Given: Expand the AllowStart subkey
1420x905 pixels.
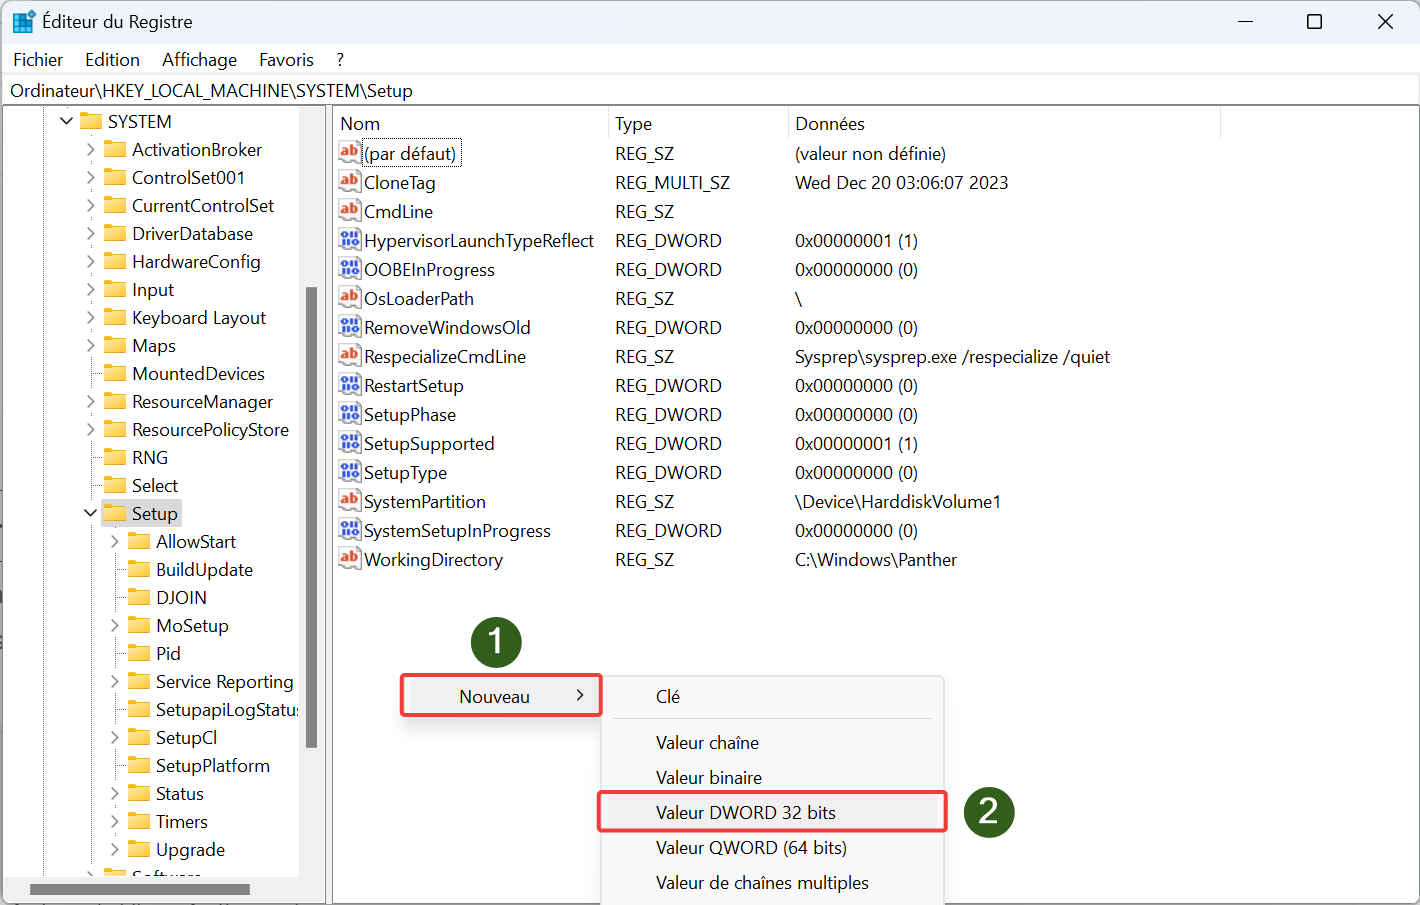Looking at the screenshot, I should [x=115, y=541].
